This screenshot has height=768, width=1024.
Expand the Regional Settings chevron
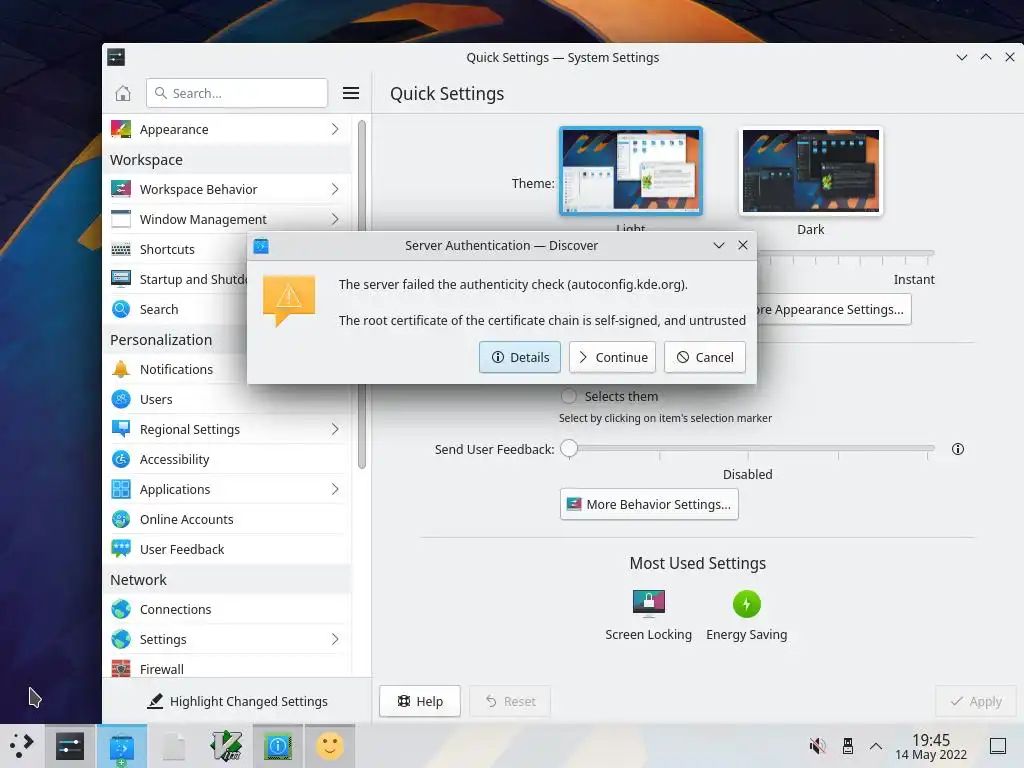(335, 429)
